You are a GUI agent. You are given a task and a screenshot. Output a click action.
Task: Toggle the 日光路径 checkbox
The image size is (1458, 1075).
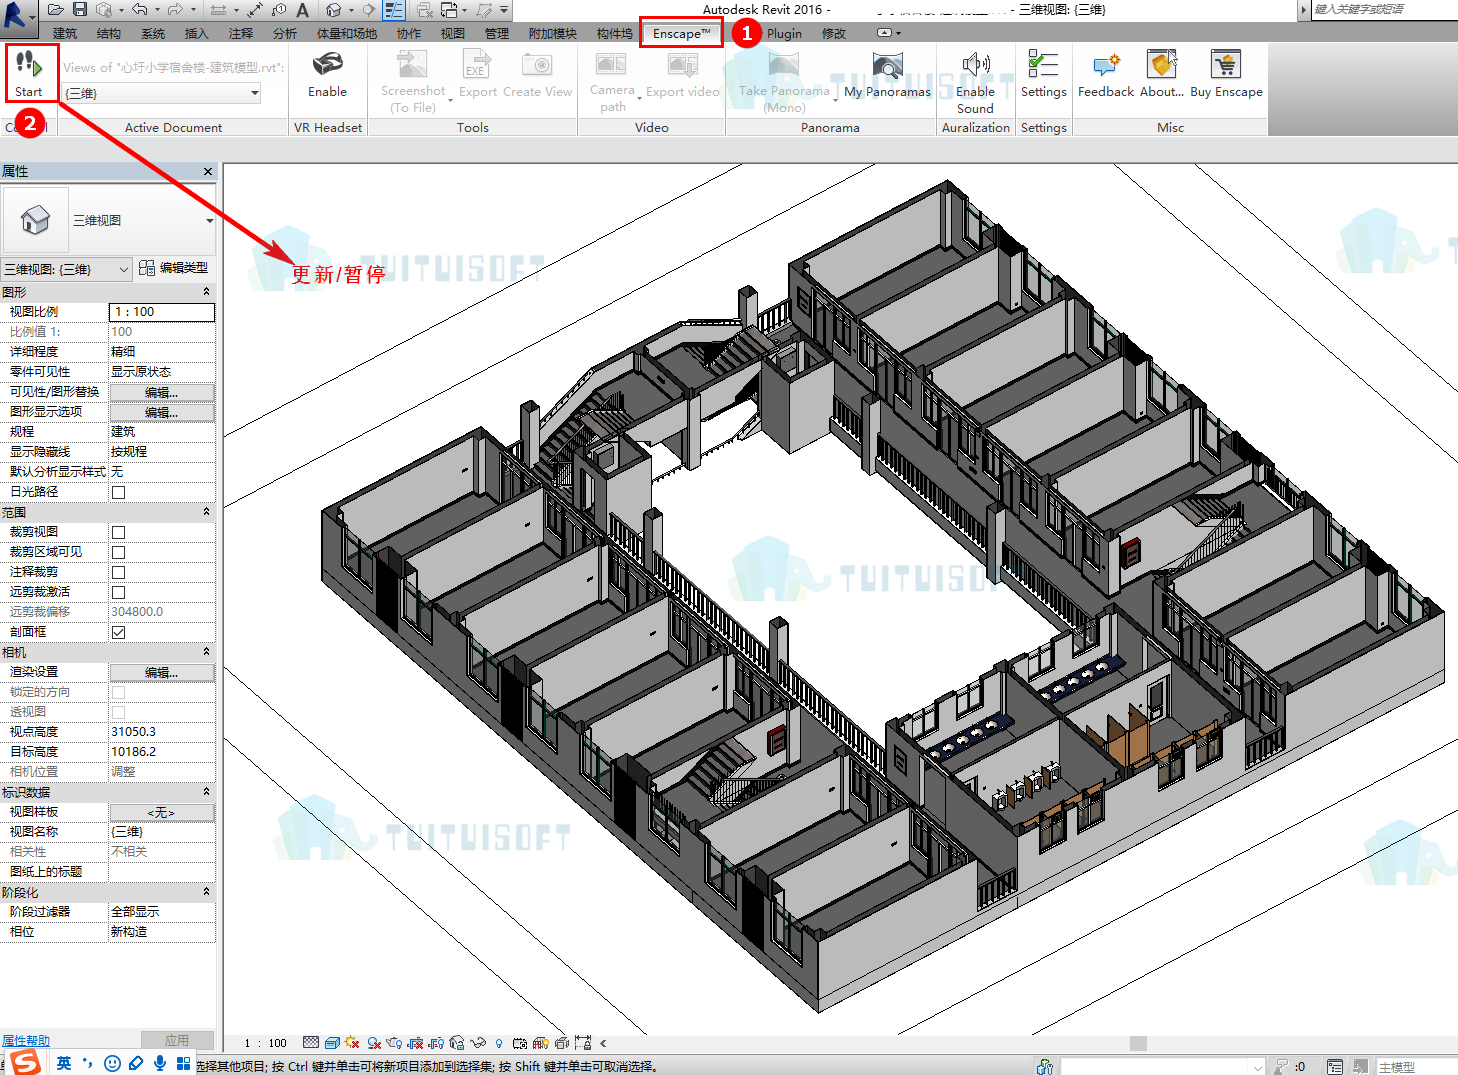point(118,492)
